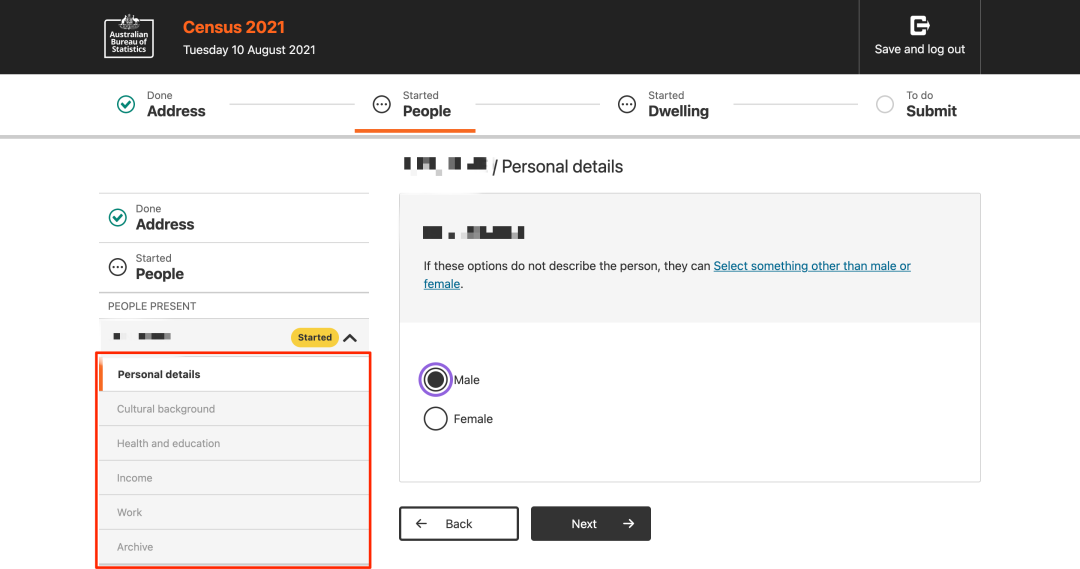Click the Save and log out icon

tap(919, 26)
